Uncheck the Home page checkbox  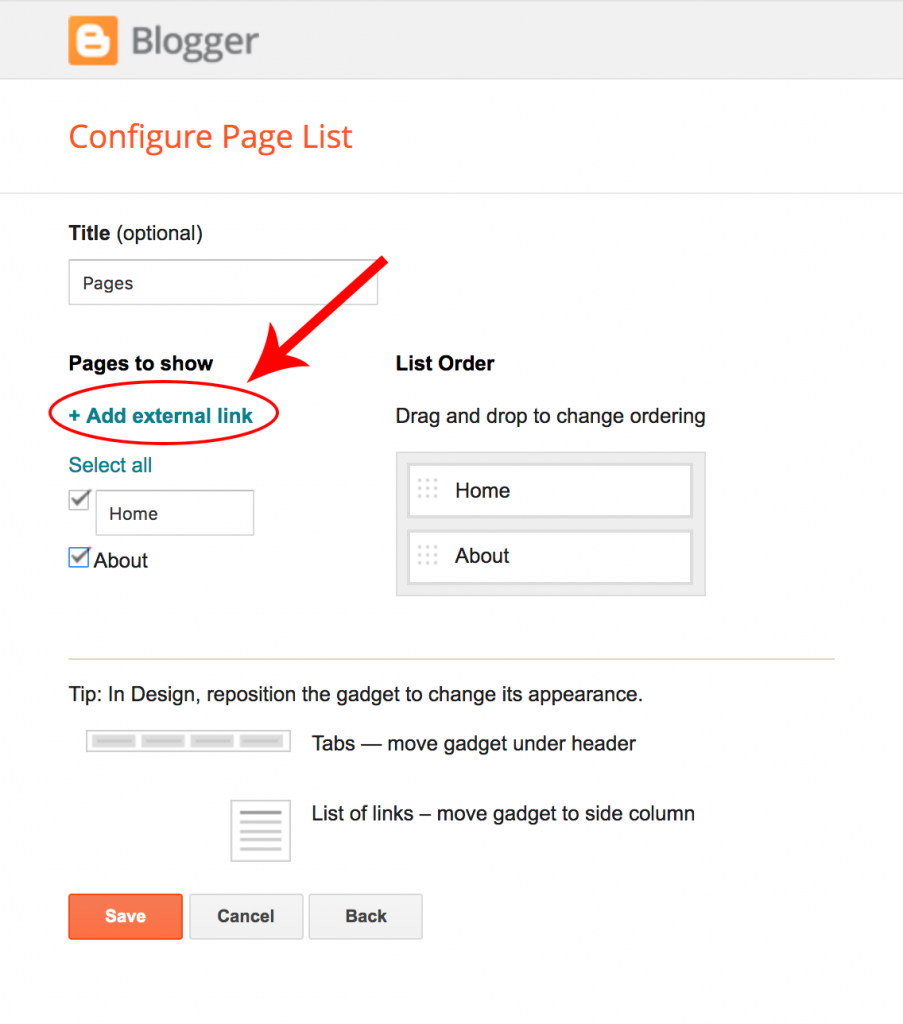coord(79,499)
